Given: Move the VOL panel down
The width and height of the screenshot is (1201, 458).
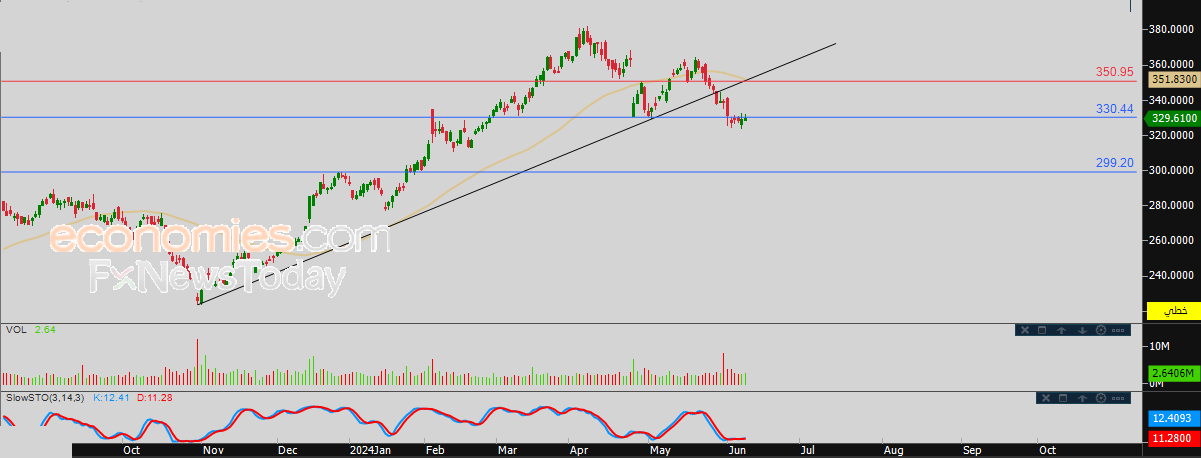Looking at the screenshot, I should [1082, 330].
